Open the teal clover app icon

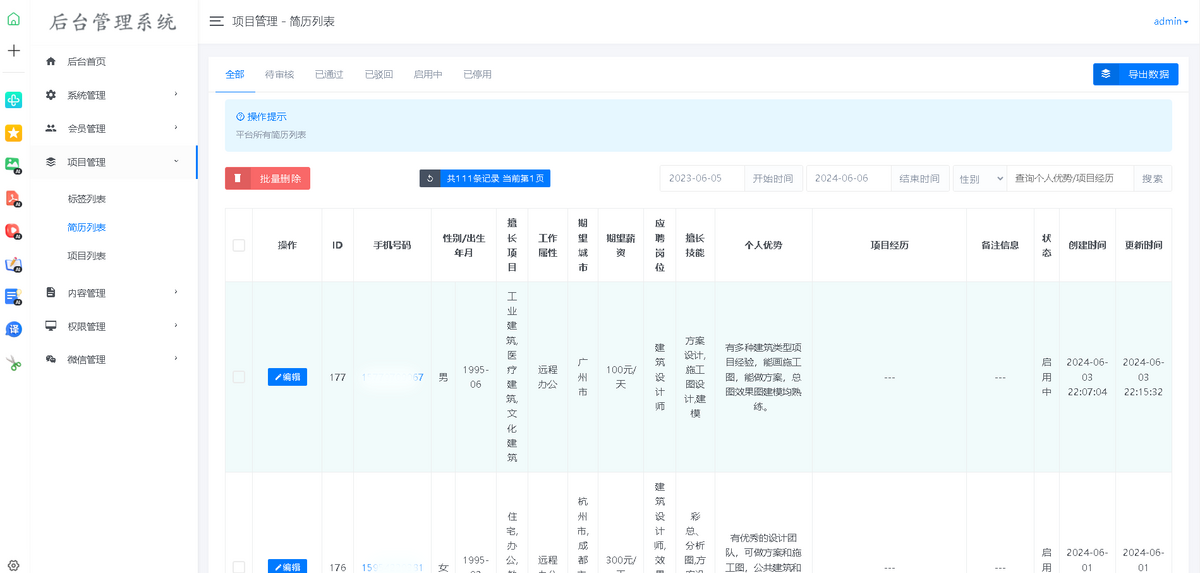coord(14,100)
